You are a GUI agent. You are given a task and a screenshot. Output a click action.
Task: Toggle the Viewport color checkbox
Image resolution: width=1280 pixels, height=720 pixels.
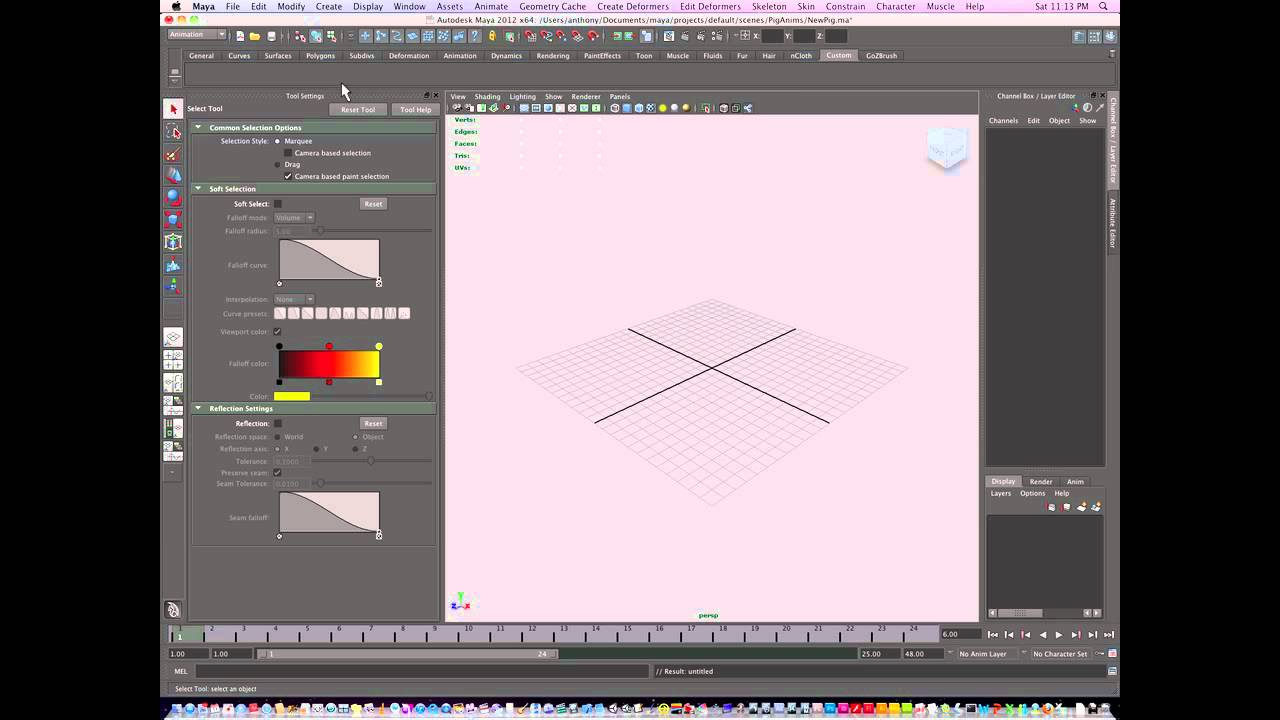(x=277, y=332)
